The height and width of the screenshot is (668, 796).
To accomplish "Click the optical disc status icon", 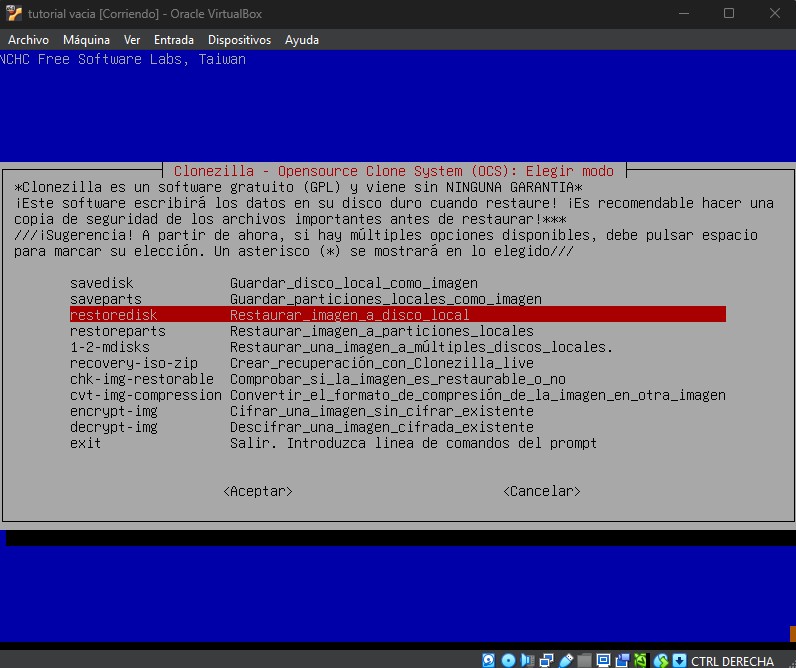I will click(x=508, y=660).
